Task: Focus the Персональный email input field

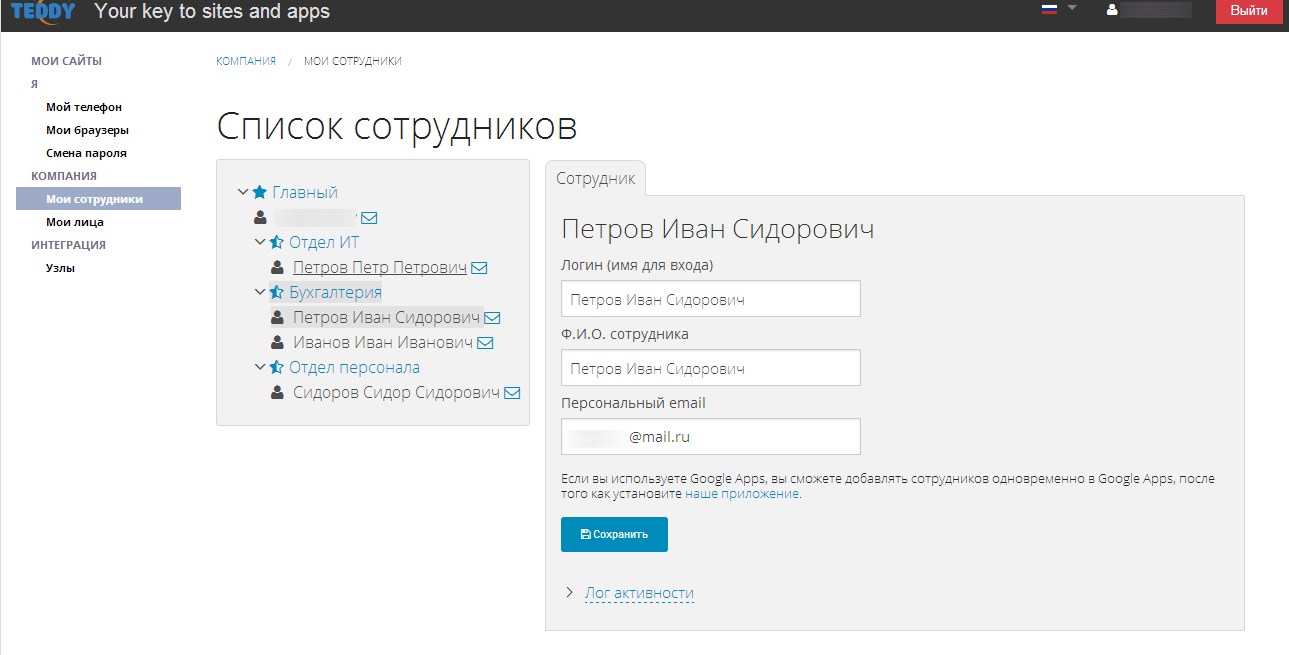Action: pos(711,437)
